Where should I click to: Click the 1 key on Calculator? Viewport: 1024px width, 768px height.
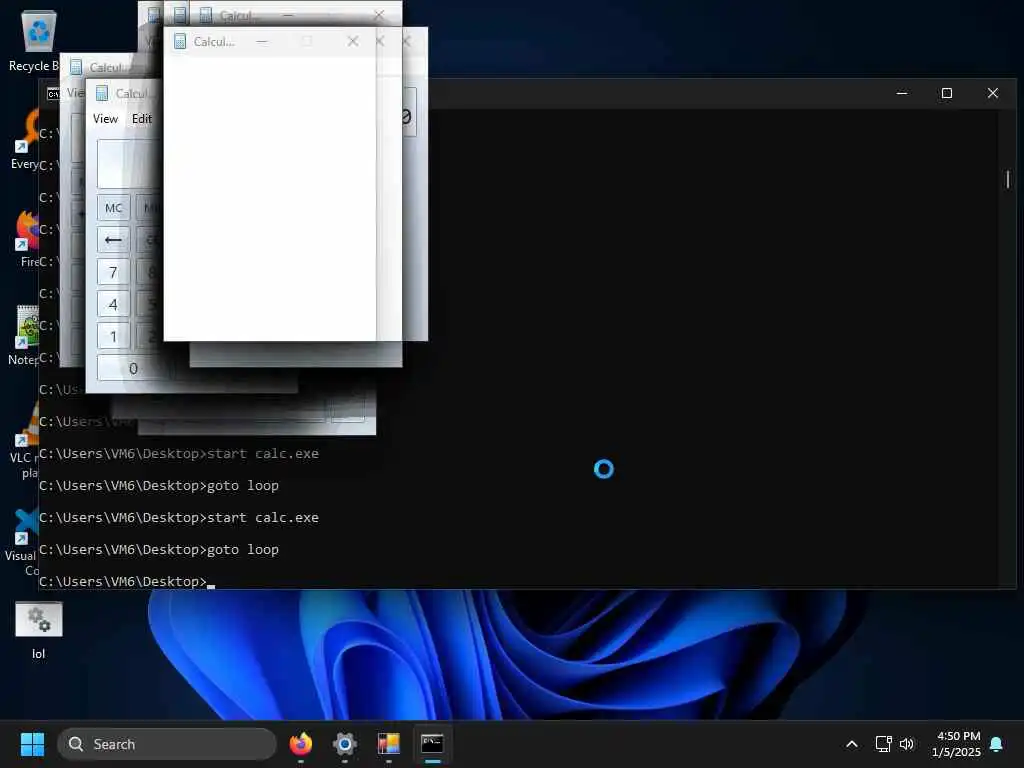click(x=114, y=336)
